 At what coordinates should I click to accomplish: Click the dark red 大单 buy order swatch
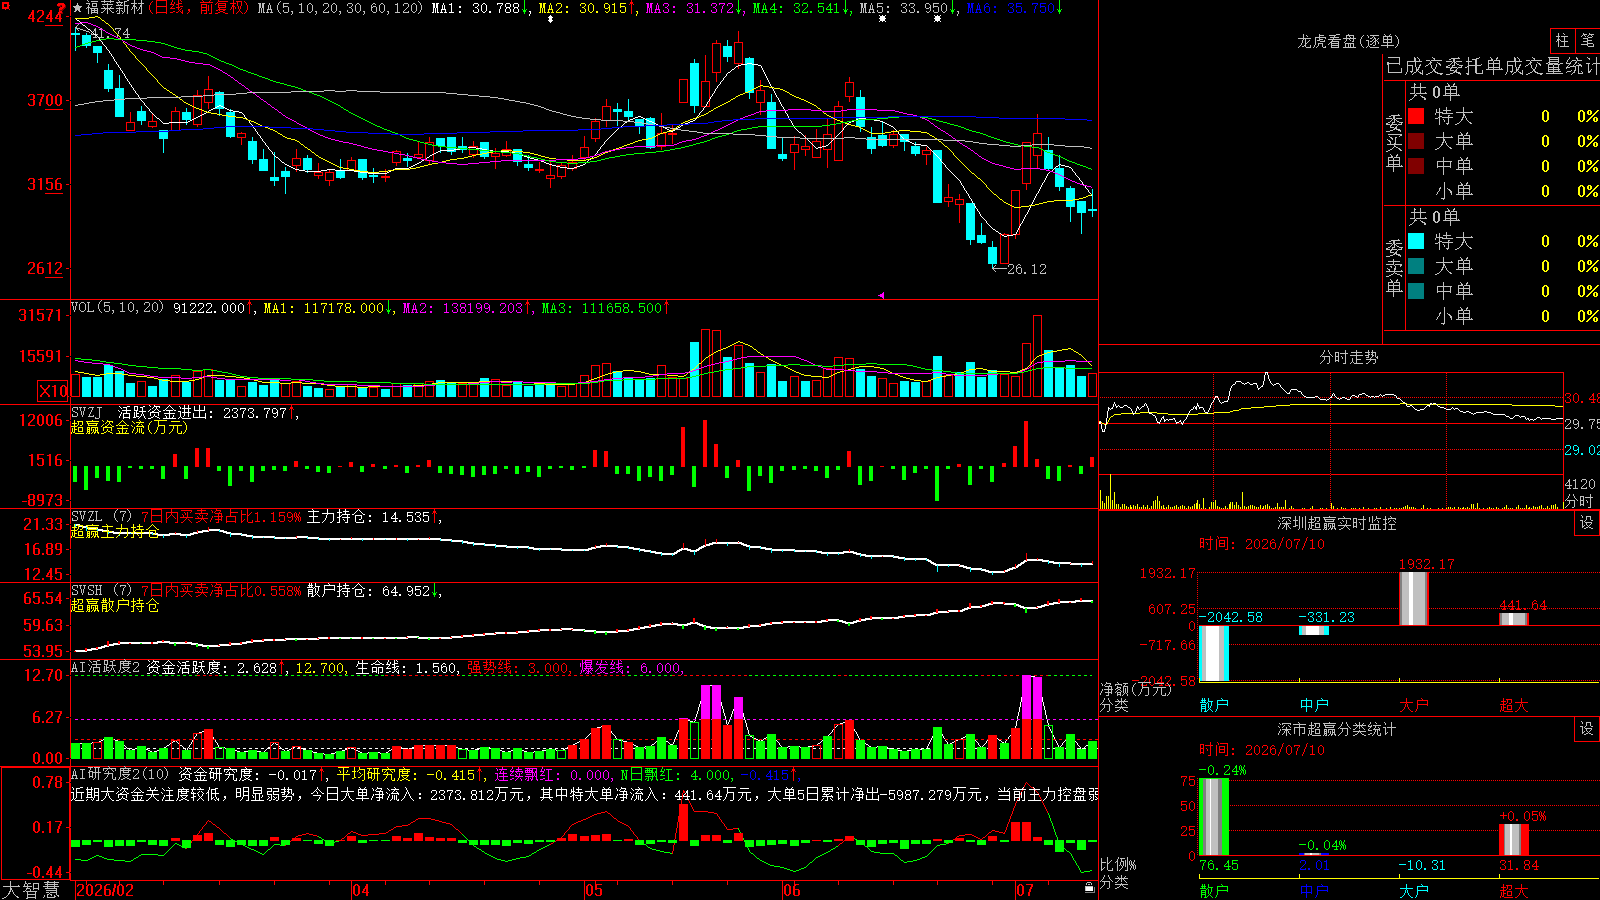[1416, 141]
